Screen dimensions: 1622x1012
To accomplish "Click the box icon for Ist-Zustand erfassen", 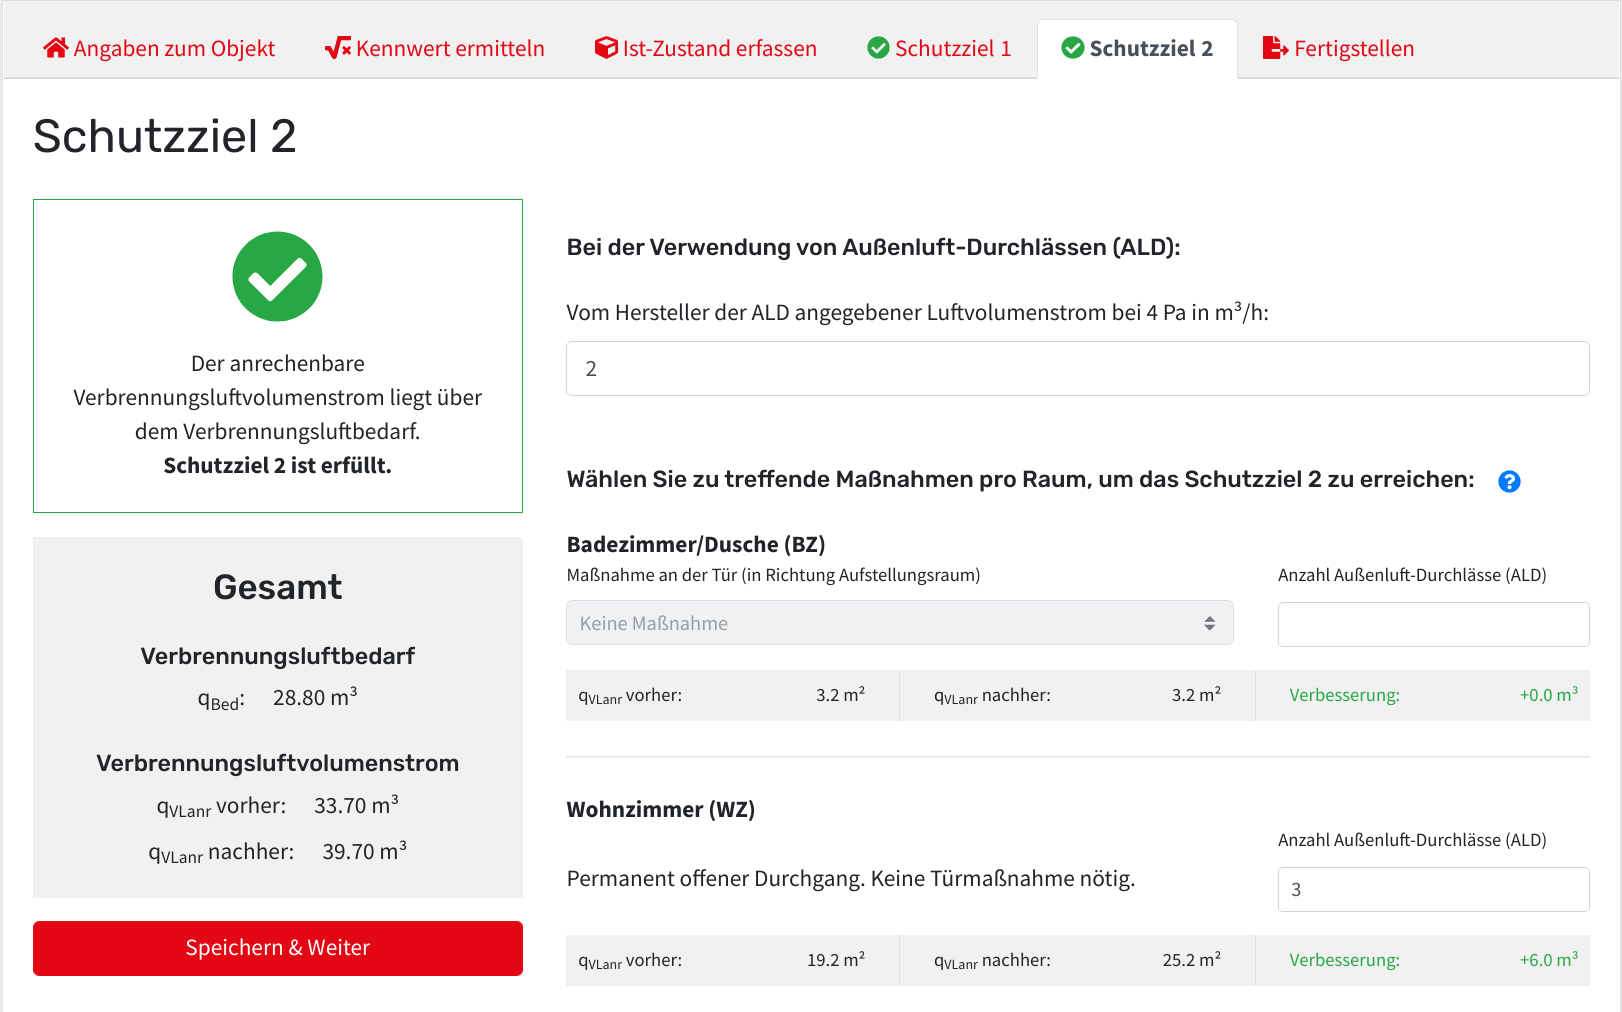I will (x=605, y=48).
